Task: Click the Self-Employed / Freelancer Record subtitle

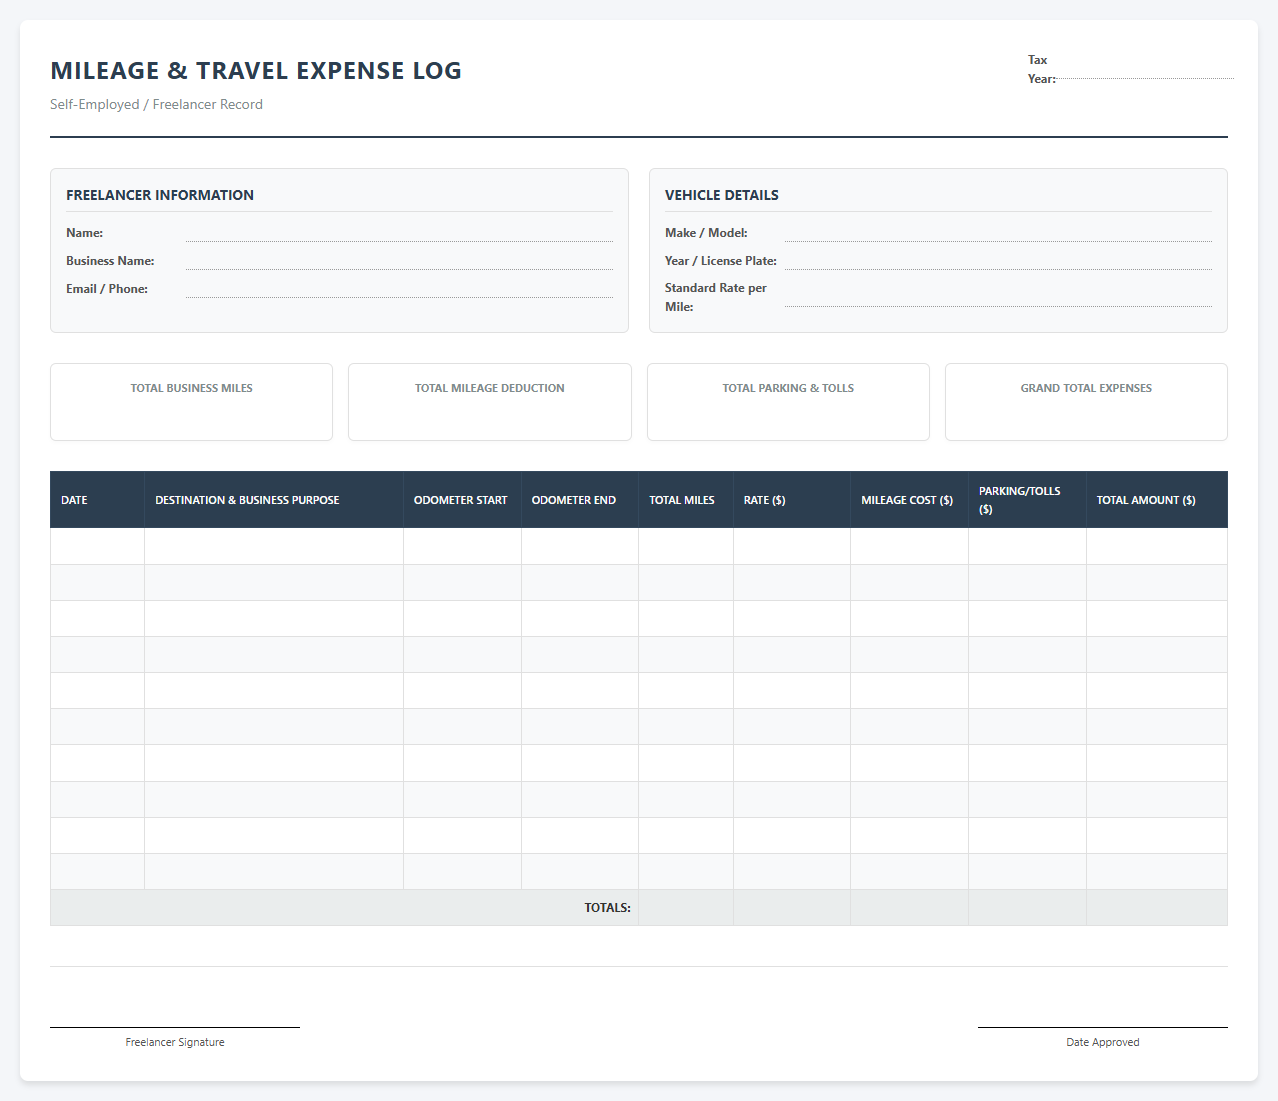Action: (156, 104)
